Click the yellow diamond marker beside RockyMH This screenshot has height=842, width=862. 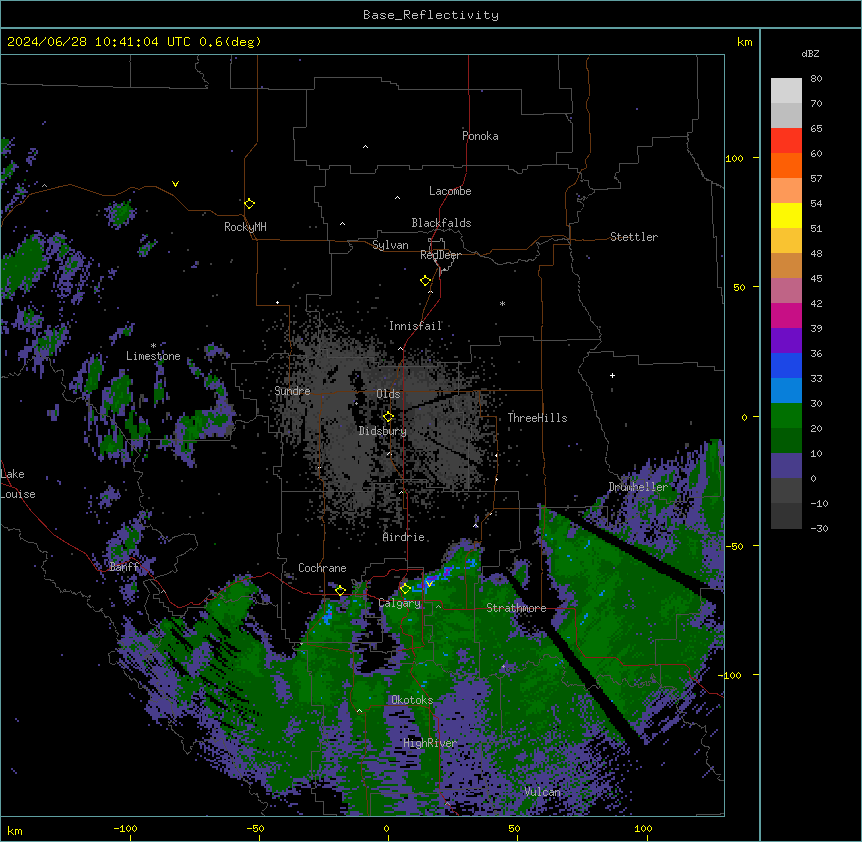coord(250,204)
